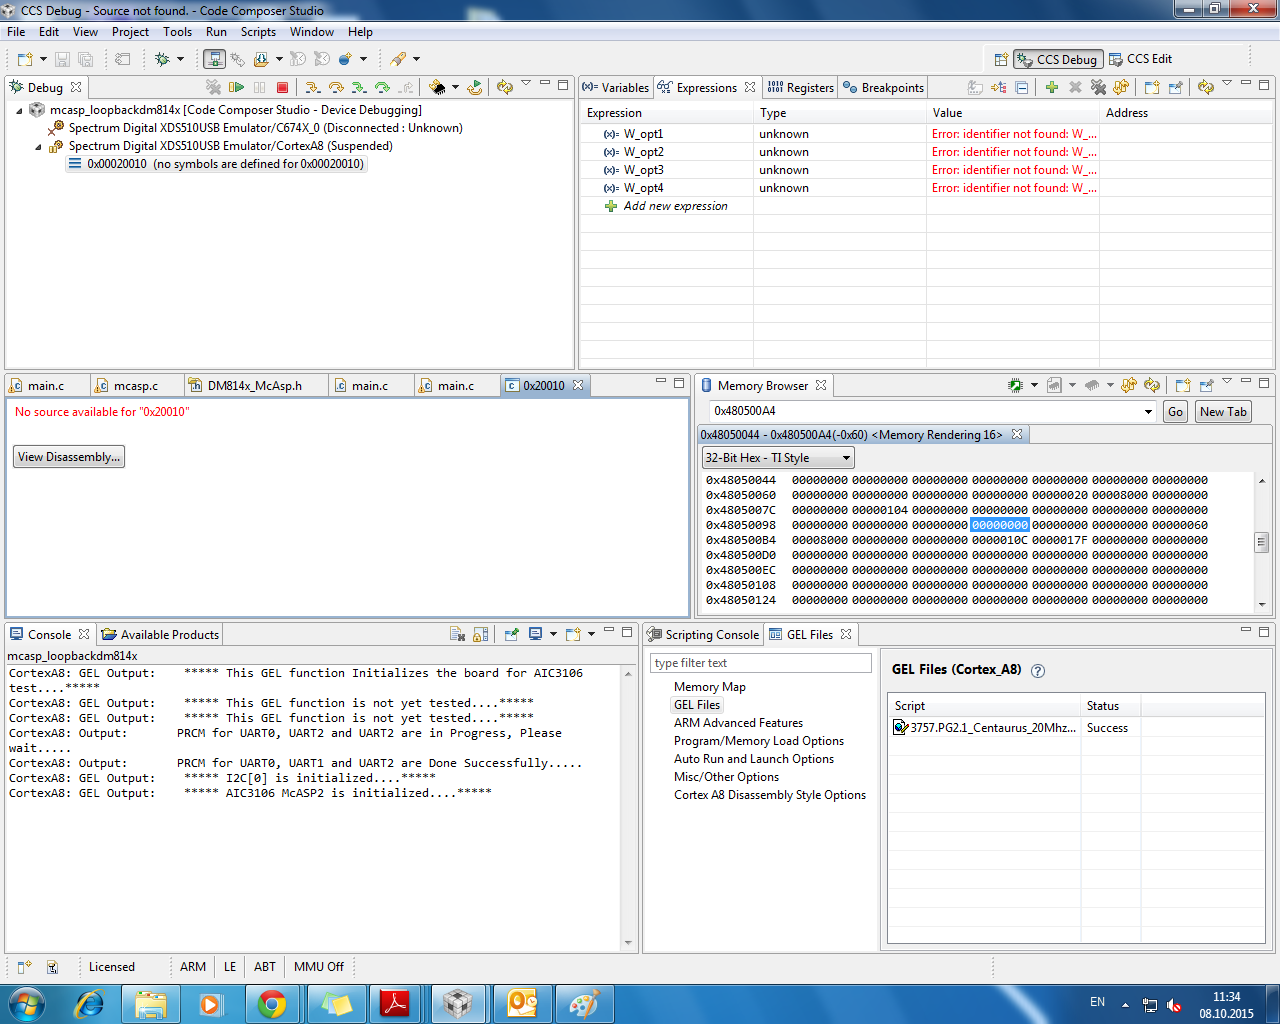Toggle Connect Target in main toolbar
The width and height of the screenshot is (1280, 1024).
tap(214, 59)
